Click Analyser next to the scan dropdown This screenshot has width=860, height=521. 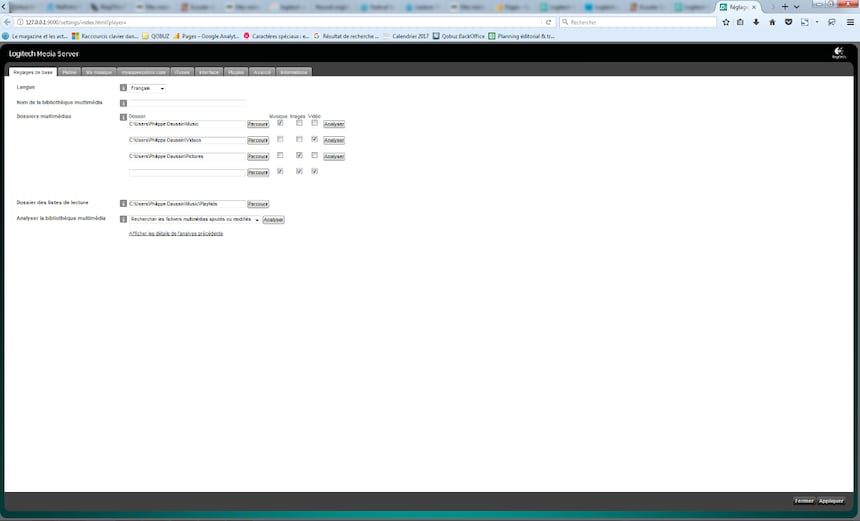(x=273, y=220)
